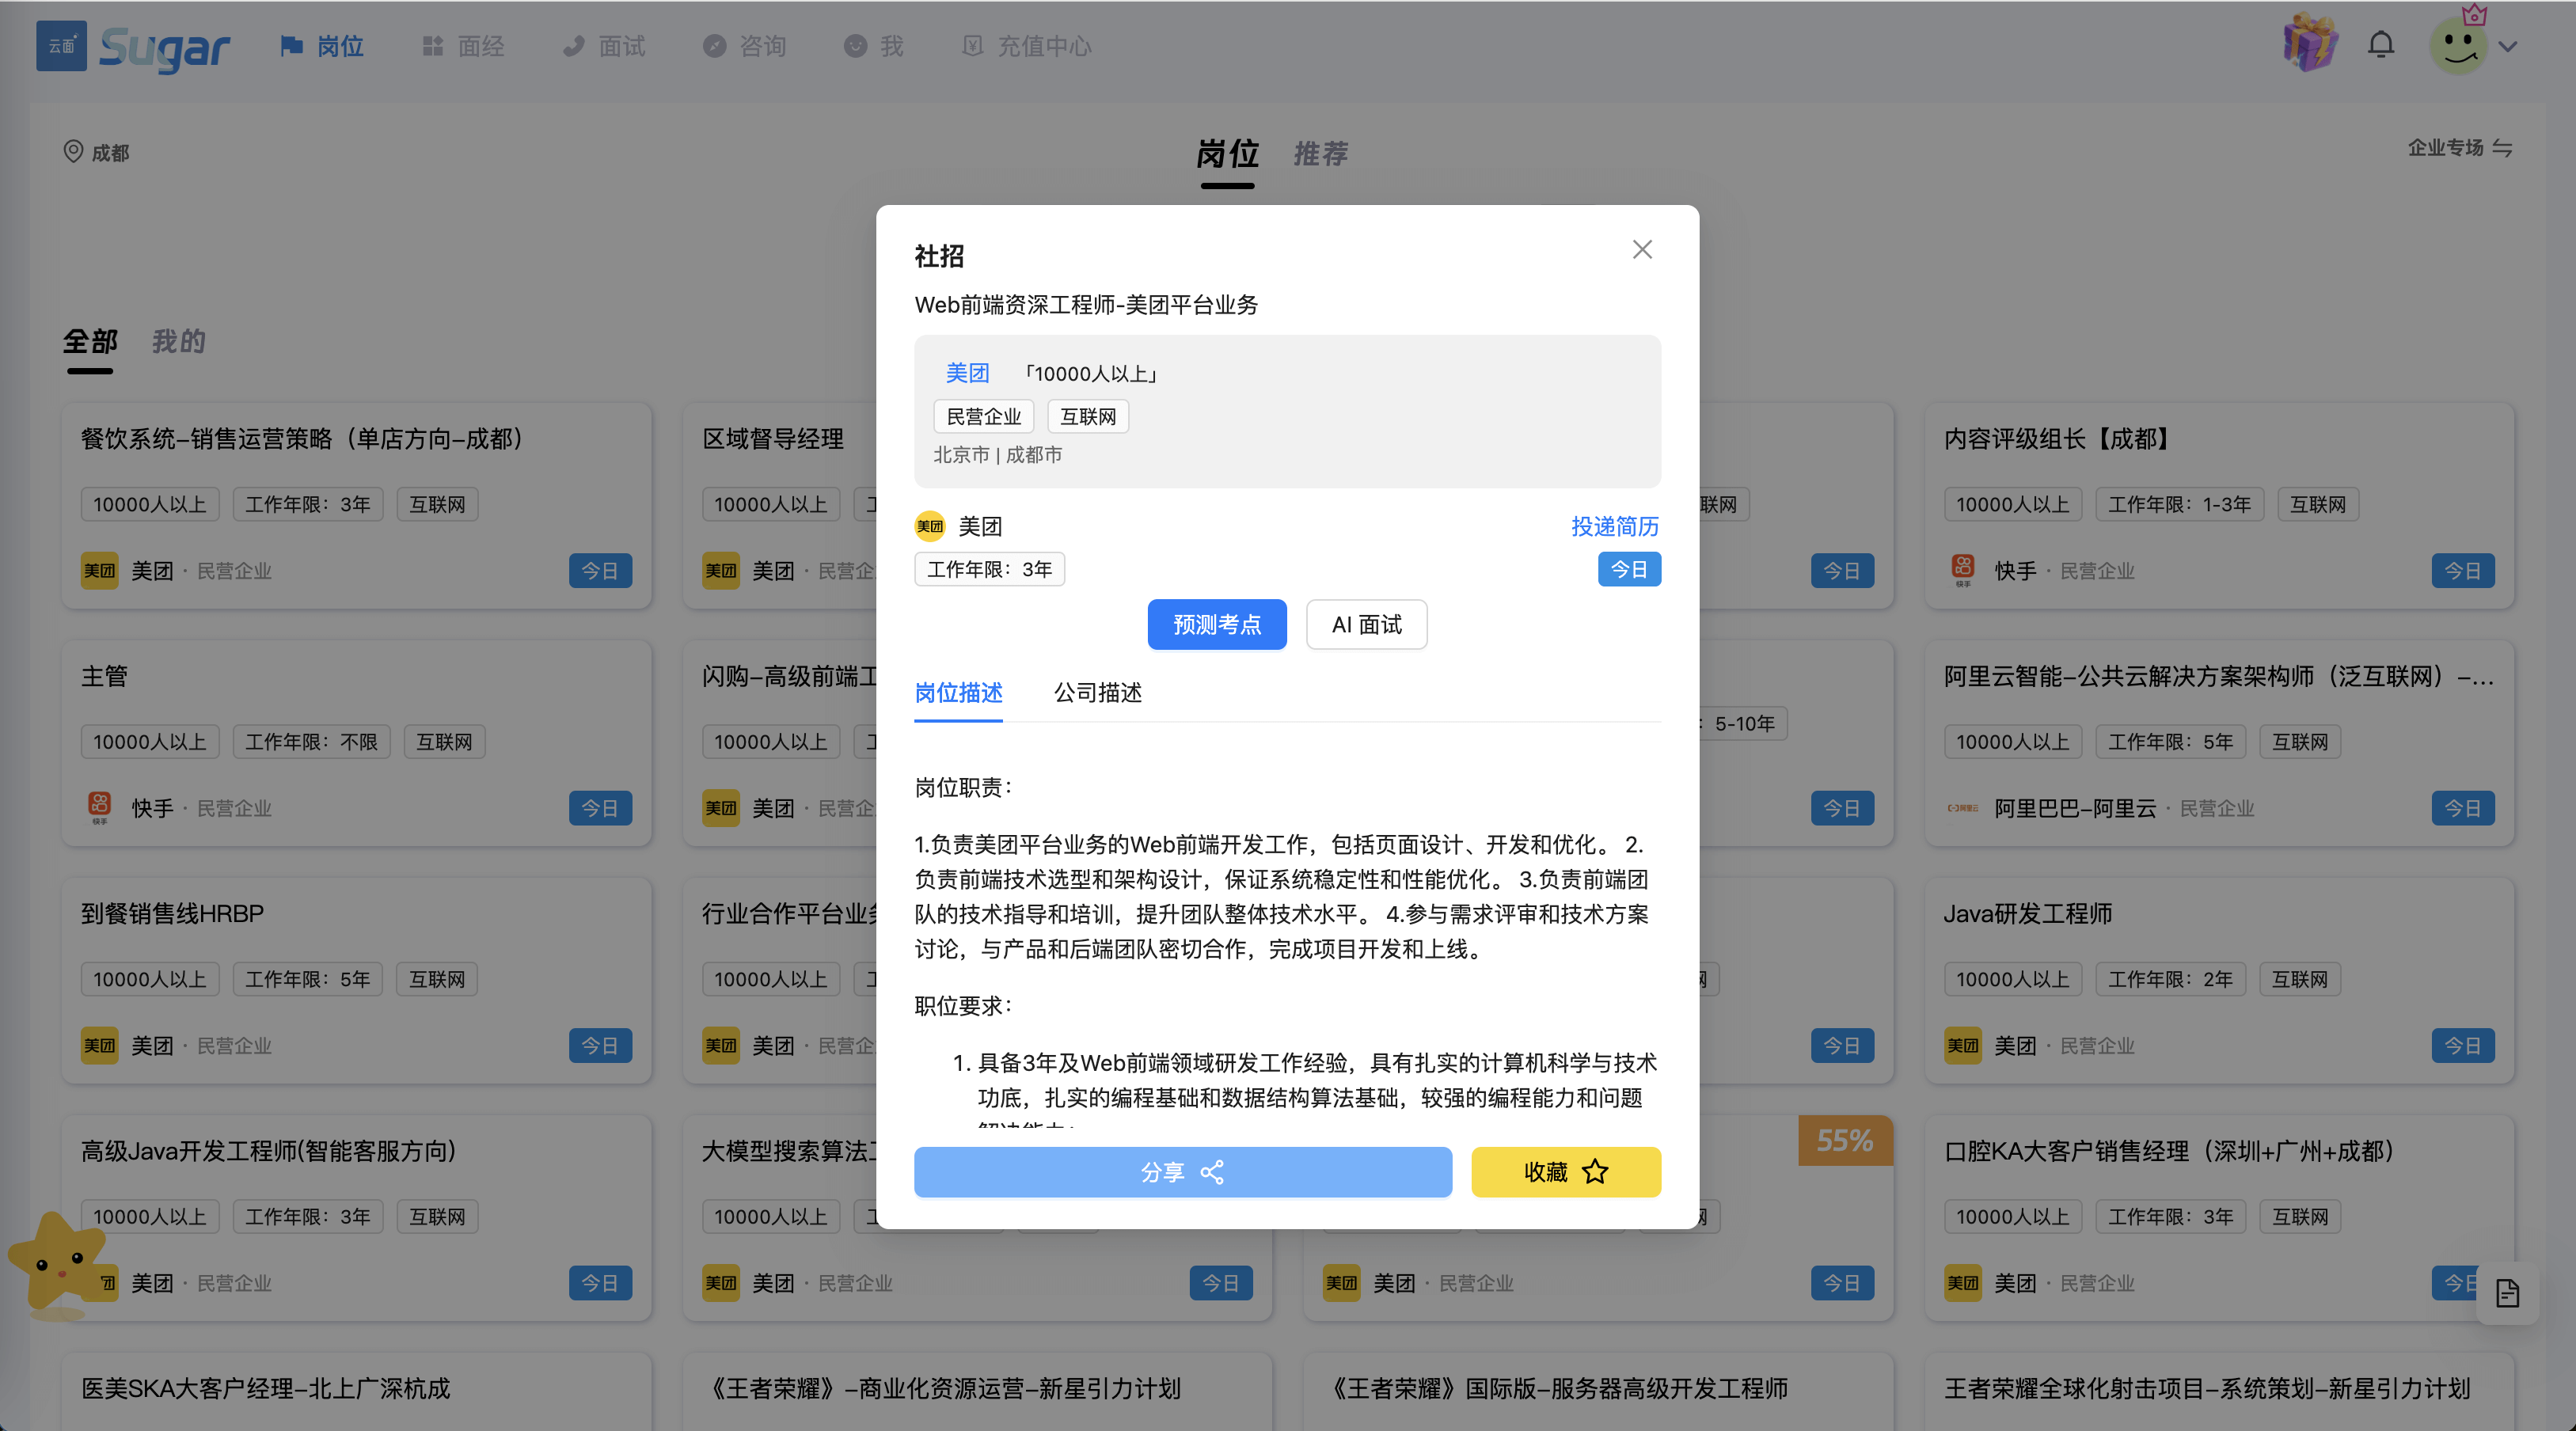Open 我 in top navigation
Image resolution: width=2576 pixels, height=1431 pixels.
874,46
